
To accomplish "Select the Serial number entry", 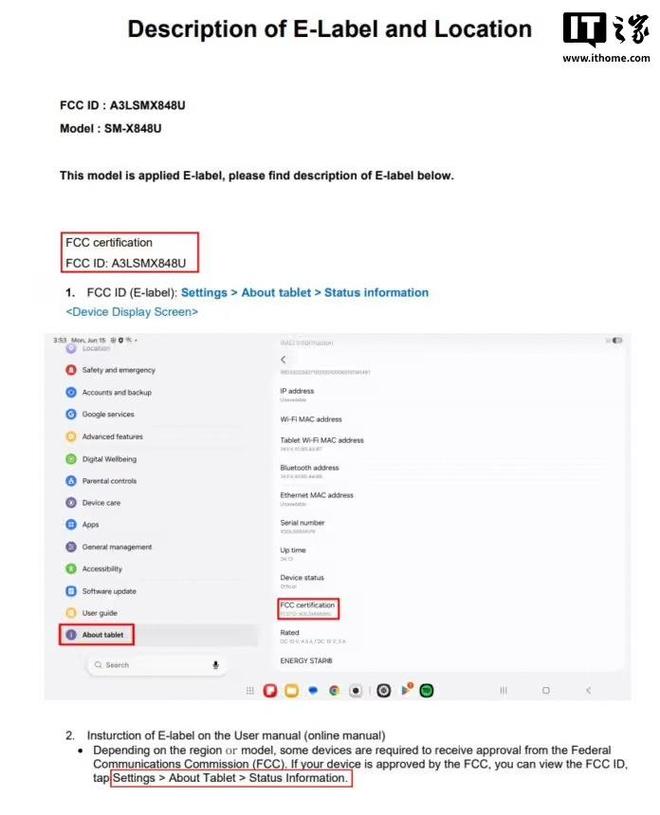I will pos(302,526).
